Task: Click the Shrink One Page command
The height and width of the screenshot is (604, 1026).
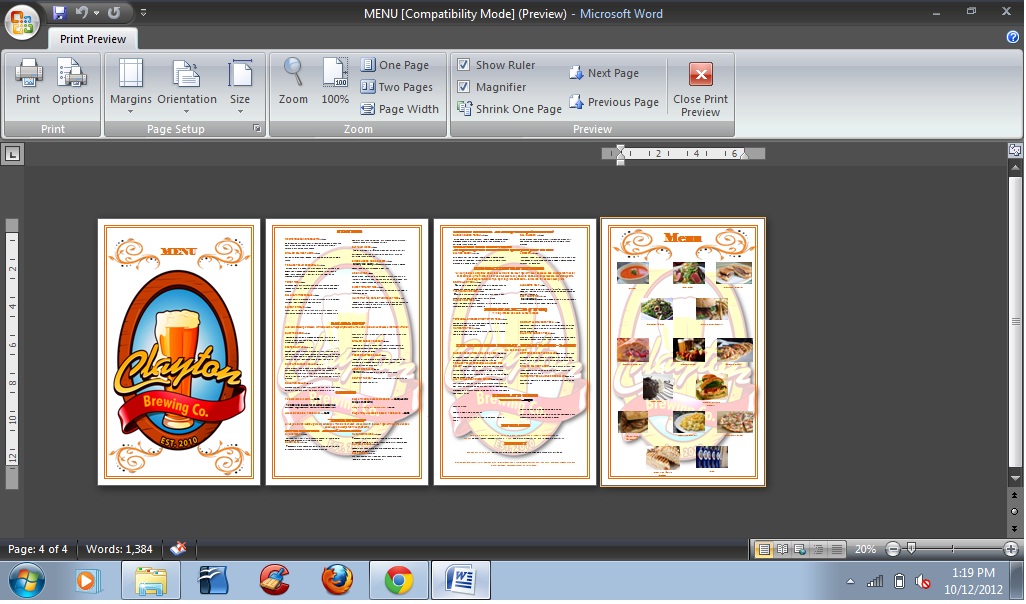Action: pos(509,109)
